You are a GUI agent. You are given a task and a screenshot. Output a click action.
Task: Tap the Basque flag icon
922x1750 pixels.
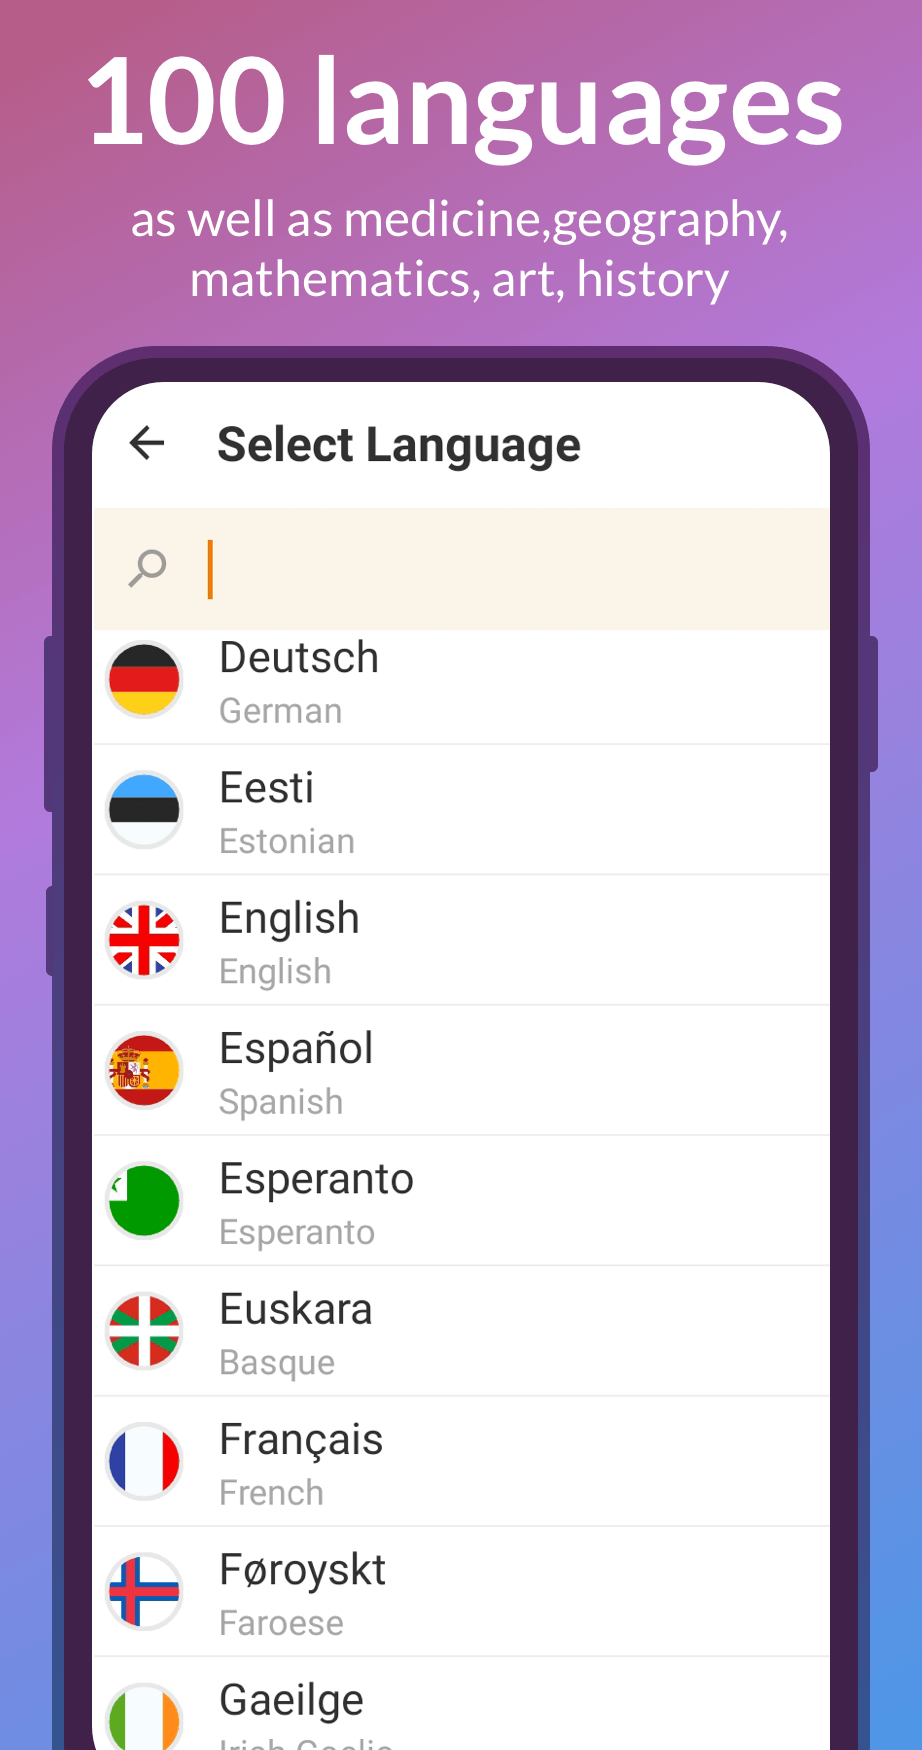click(x=145, y=1331)
